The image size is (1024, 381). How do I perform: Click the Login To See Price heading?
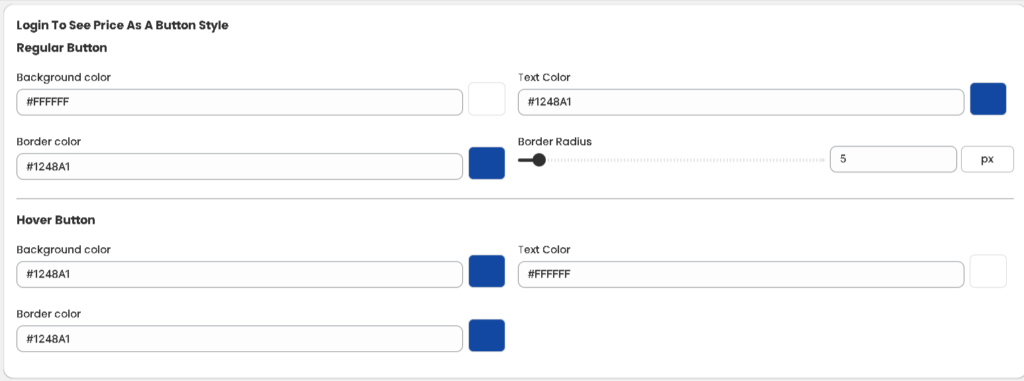coord(122,25)
